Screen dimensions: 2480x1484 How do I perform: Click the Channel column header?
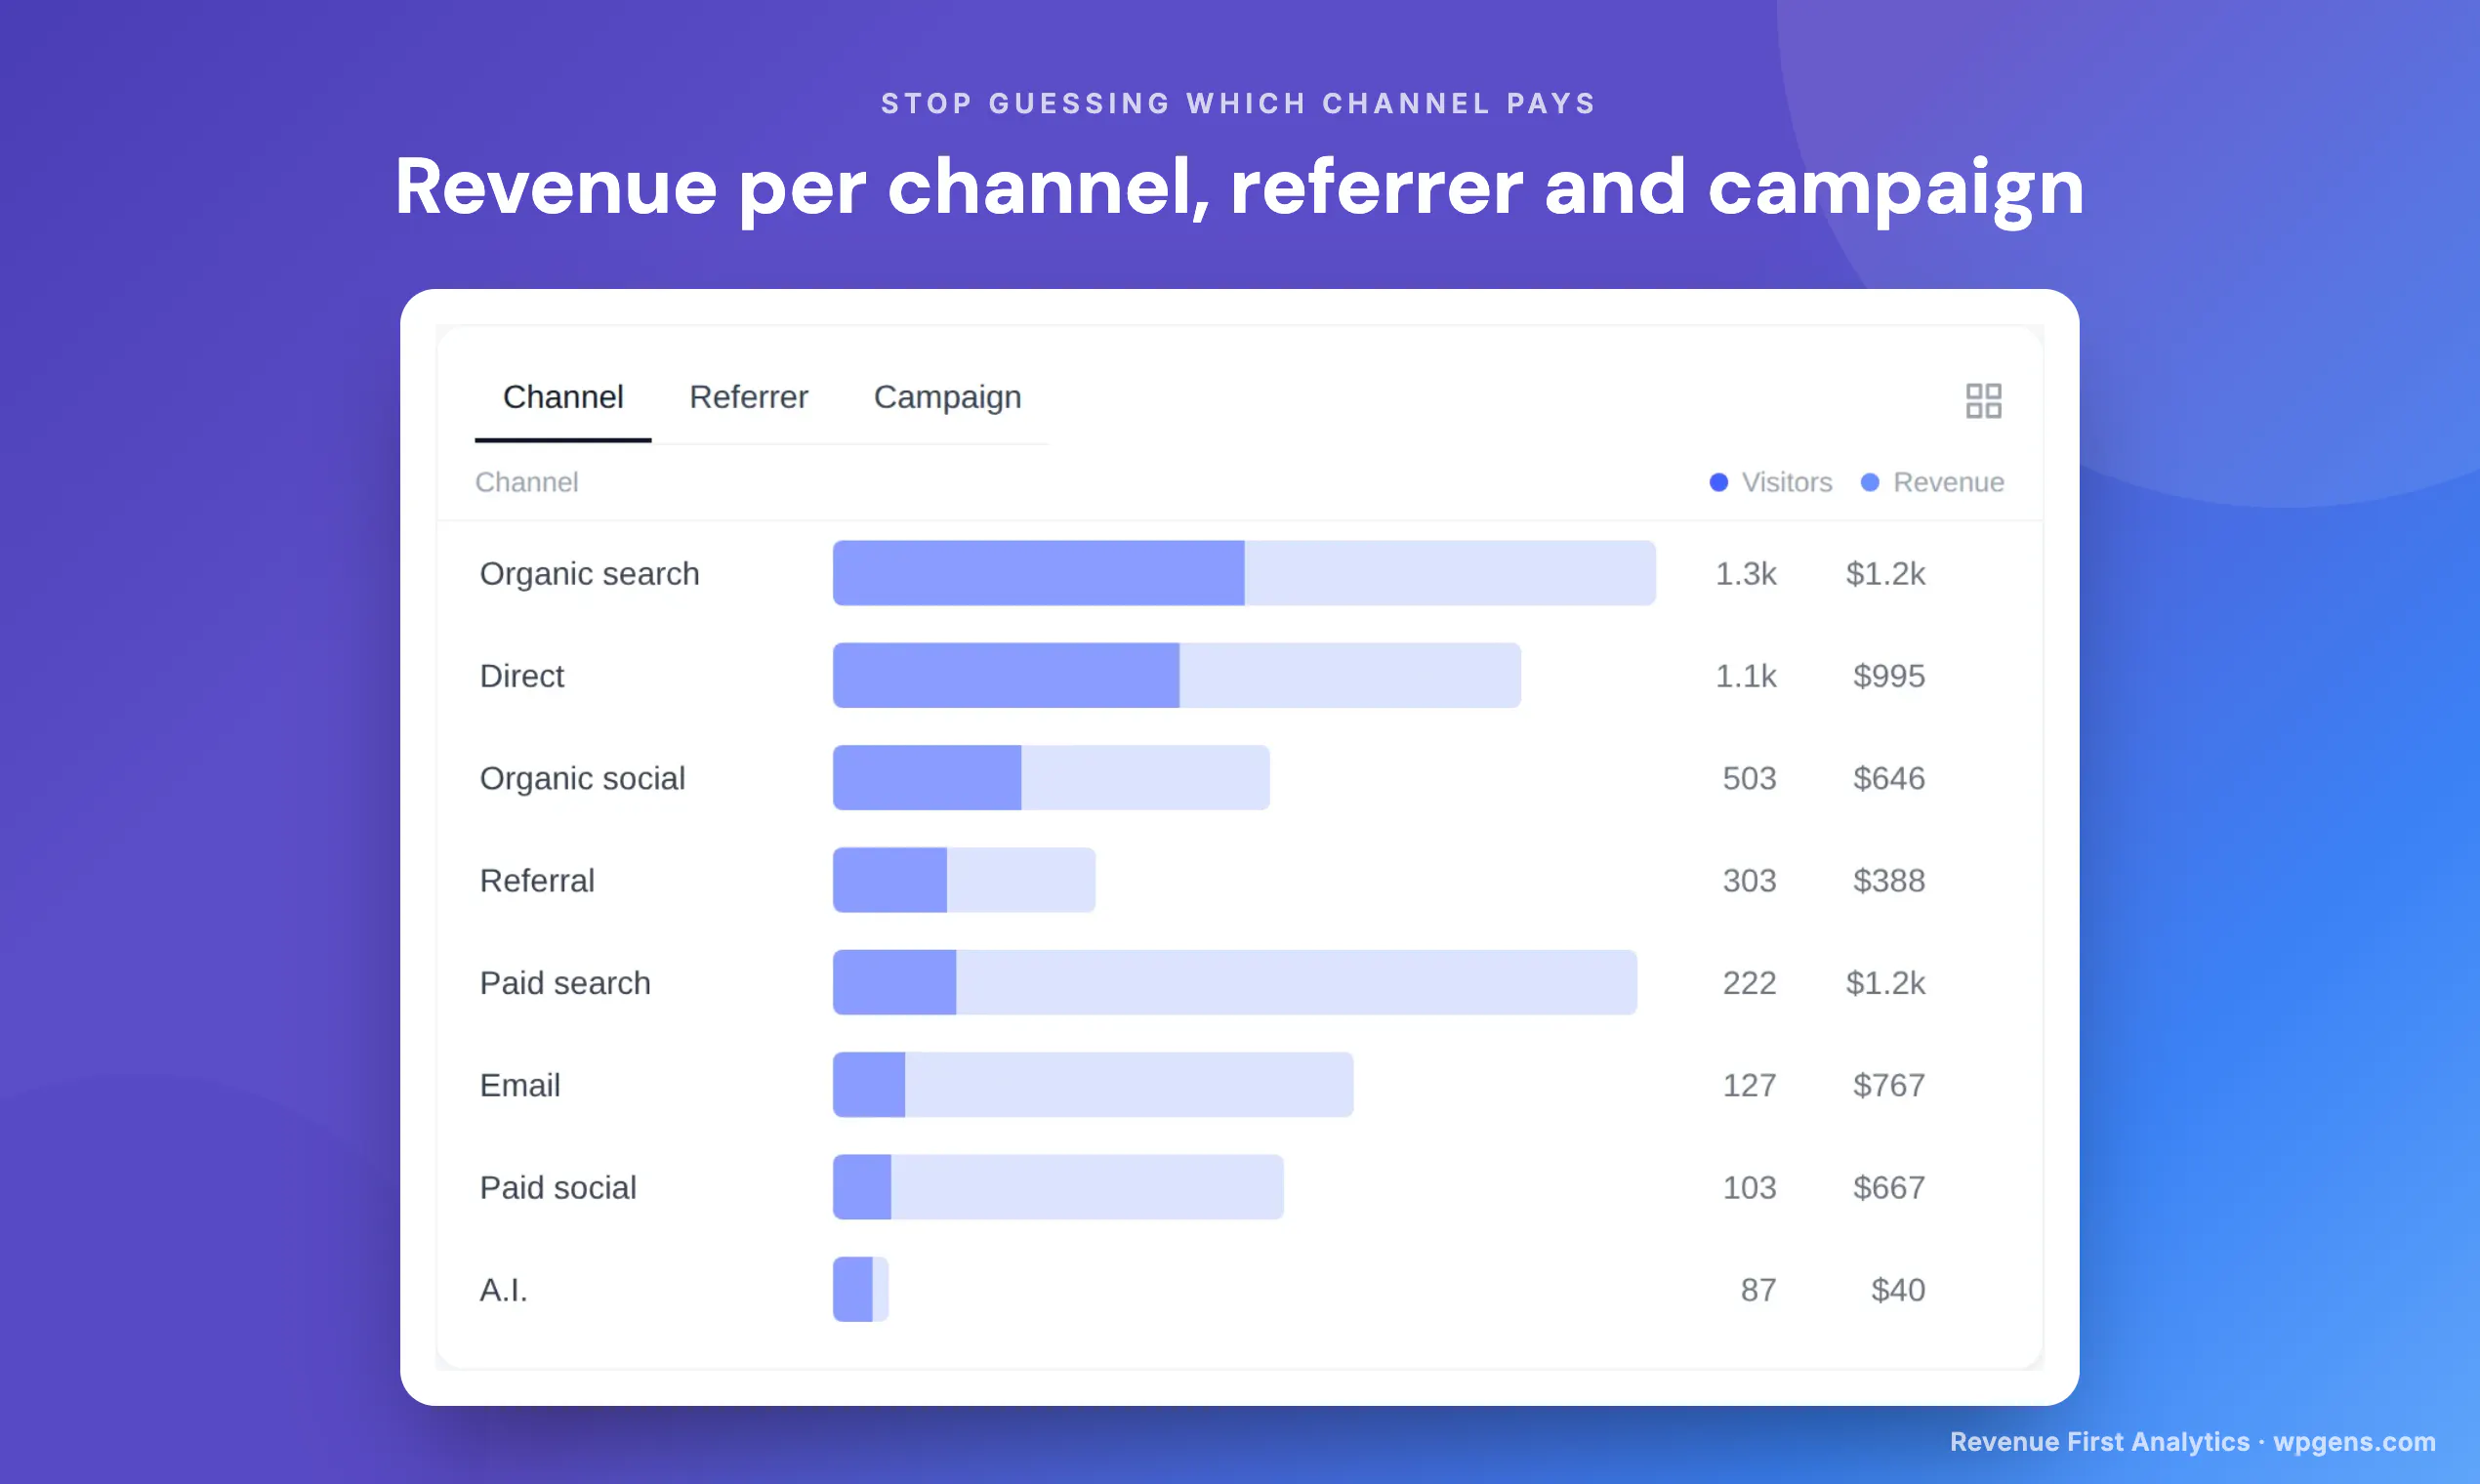tap(527, 482)
